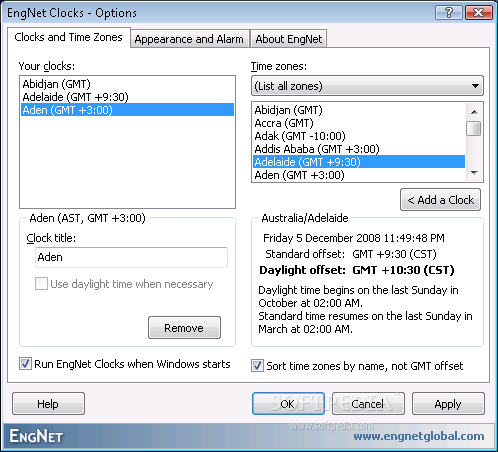Choose Abidjan (GMT) in time zones list

pos(359,110)
